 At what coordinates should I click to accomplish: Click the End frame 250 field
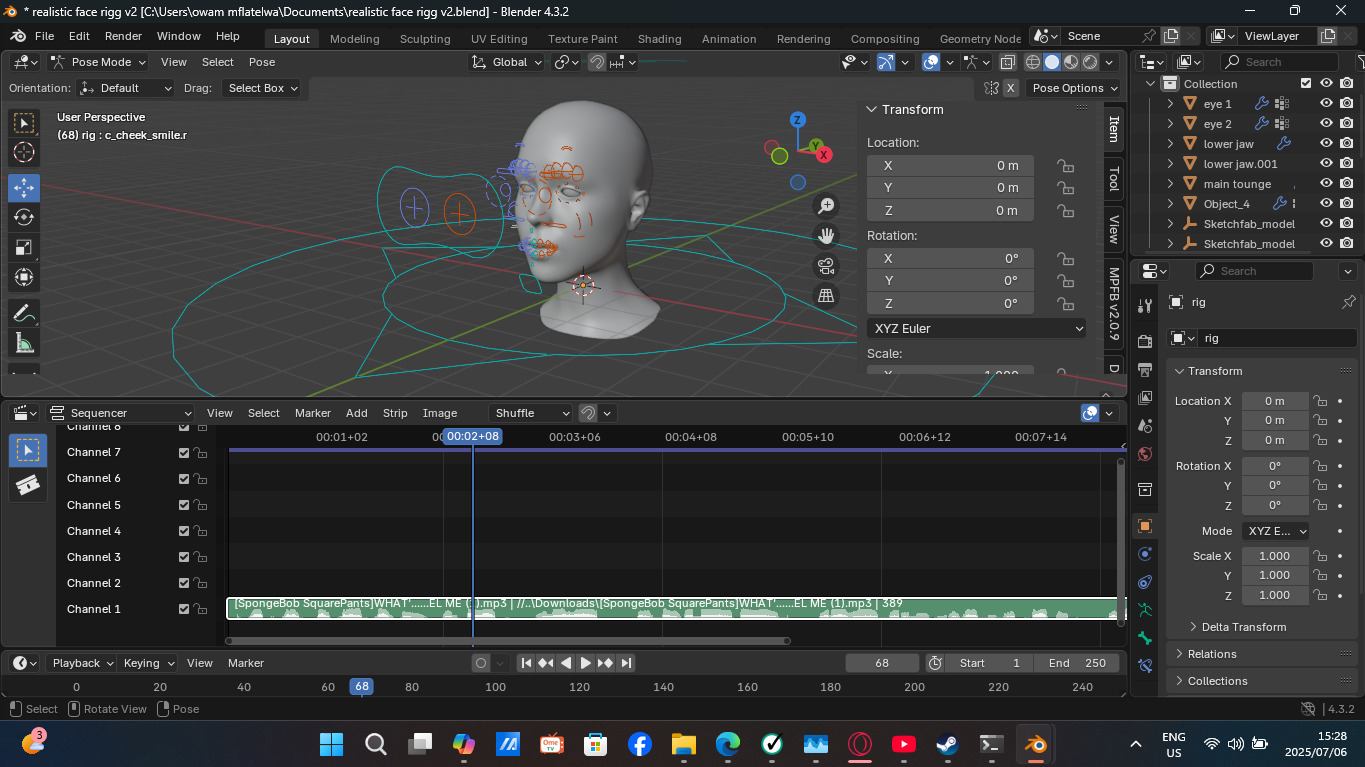1078,663
